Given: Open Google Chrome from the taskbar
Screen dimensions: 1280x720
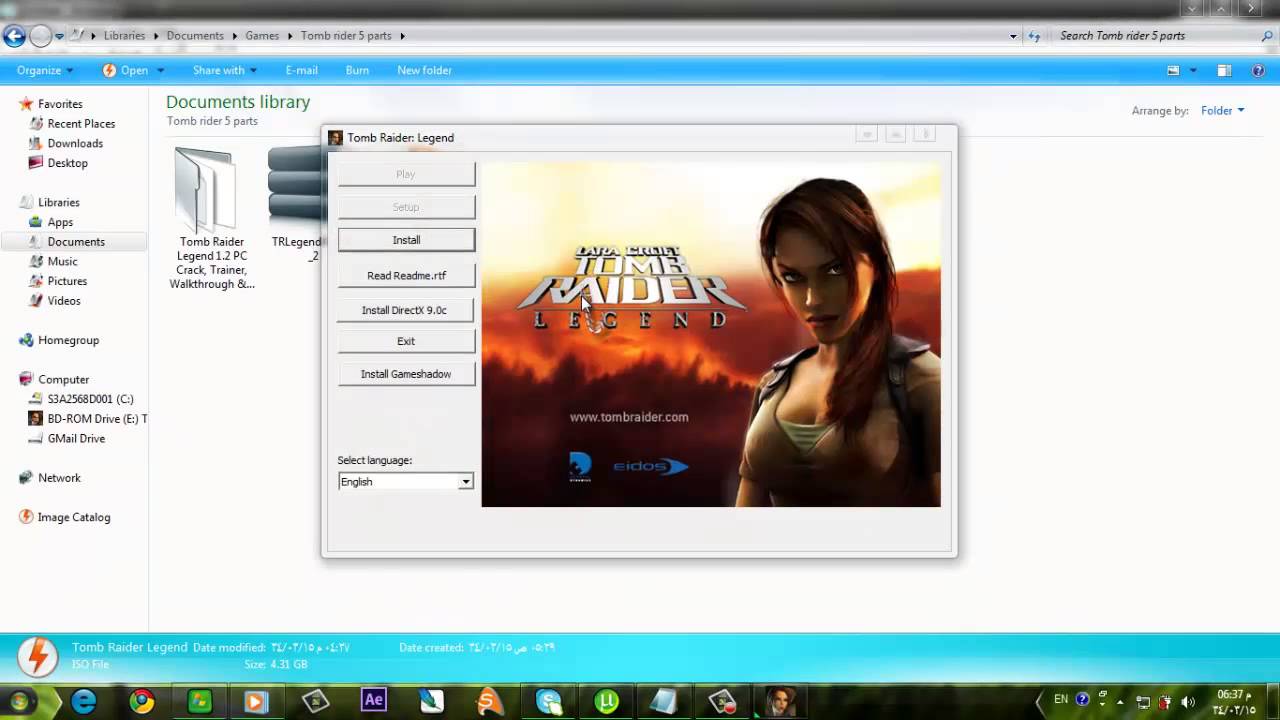Looking at the screenshot, I should click(142, 702).
